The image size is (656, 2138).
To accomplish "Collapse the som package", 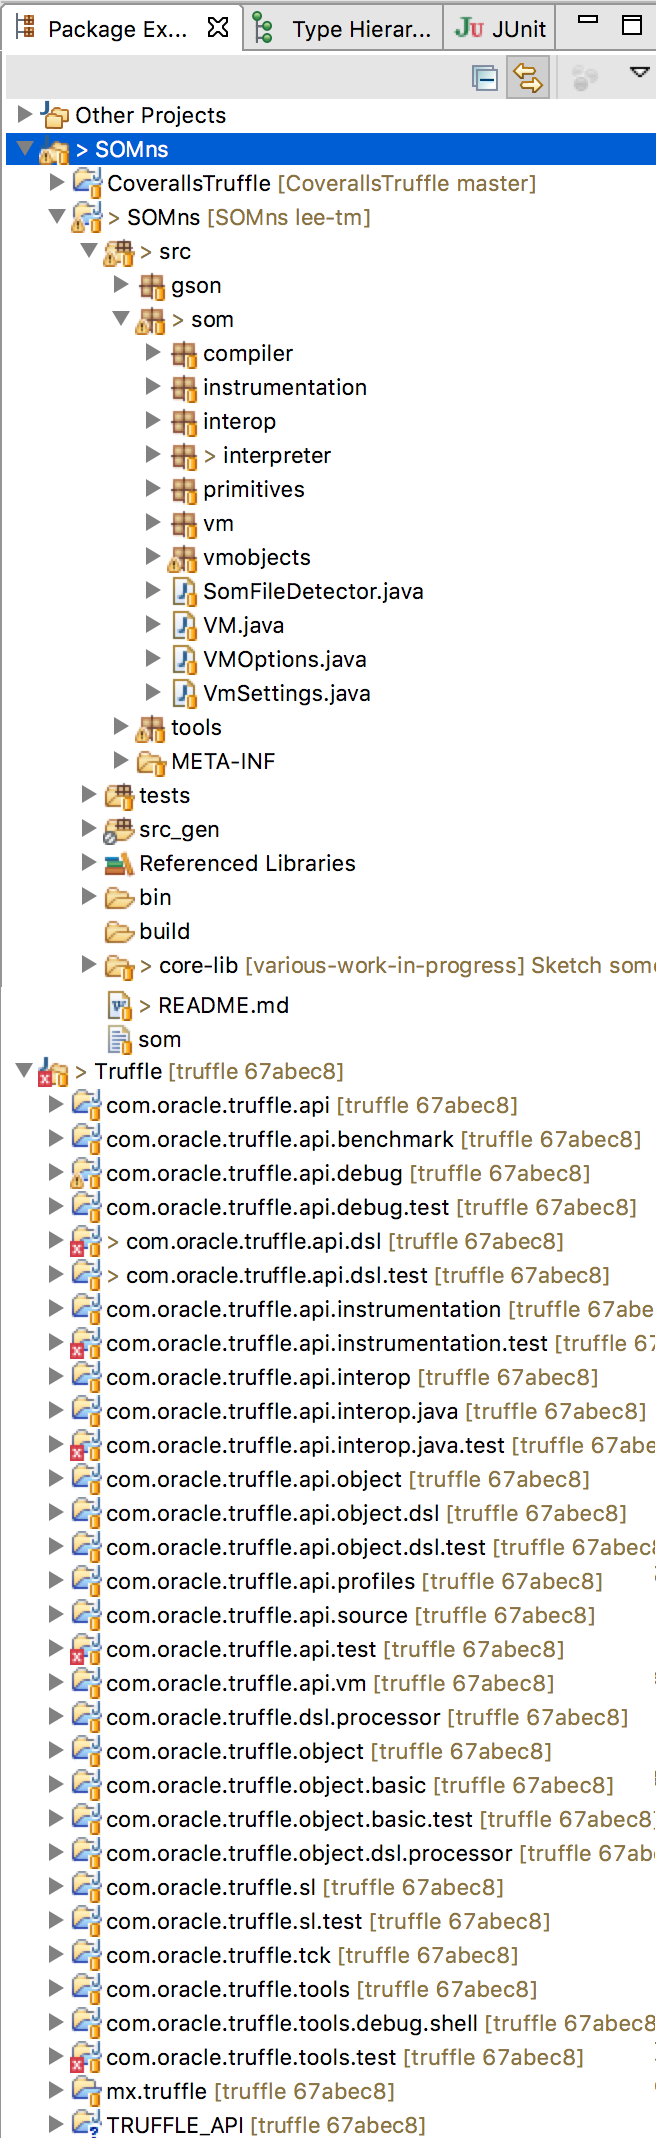I will pyautogui.click(x=121, y=319).
